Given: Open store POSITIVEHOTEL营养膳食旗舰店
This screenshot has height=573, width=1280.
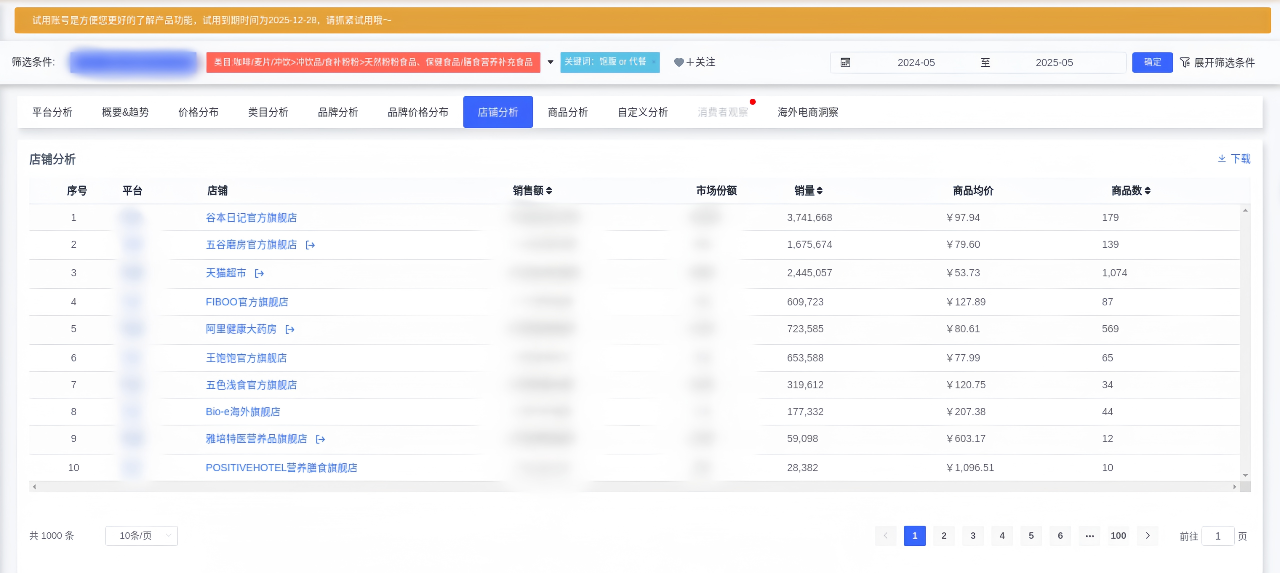Looking at the screenshot, I should click(x=281, y=467).
